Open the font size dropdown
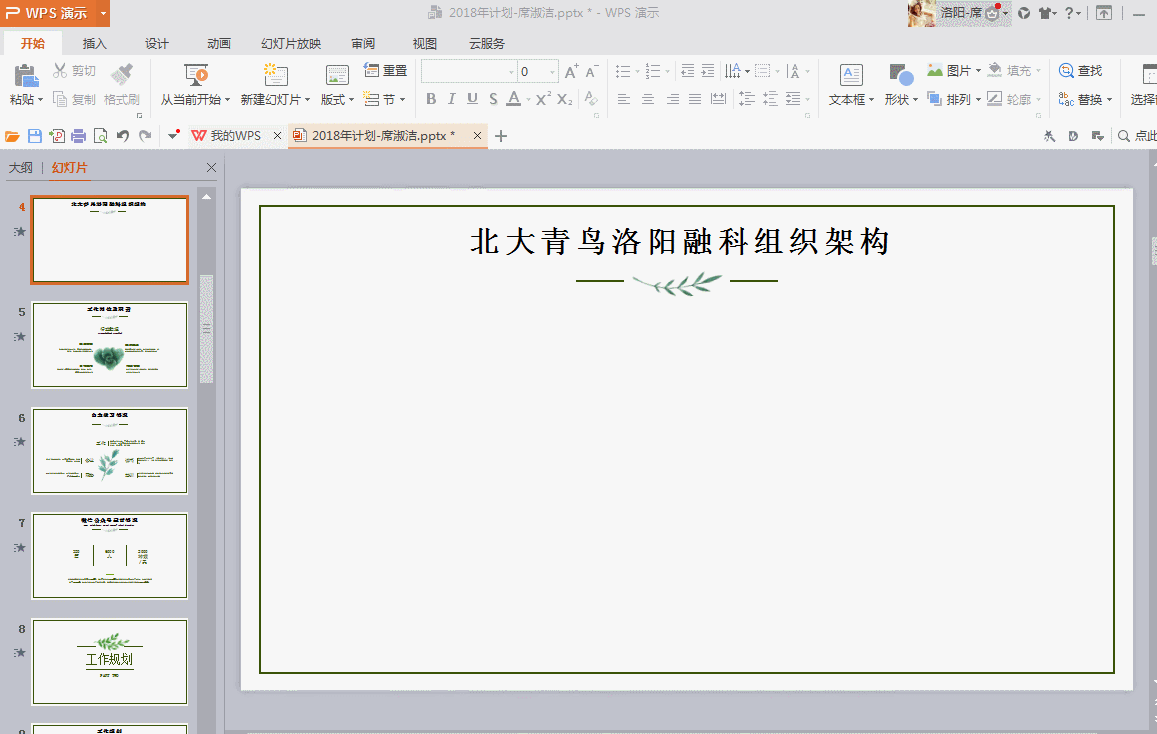Viewport: 1157px width, 734px height. click(x=553, y=72)
